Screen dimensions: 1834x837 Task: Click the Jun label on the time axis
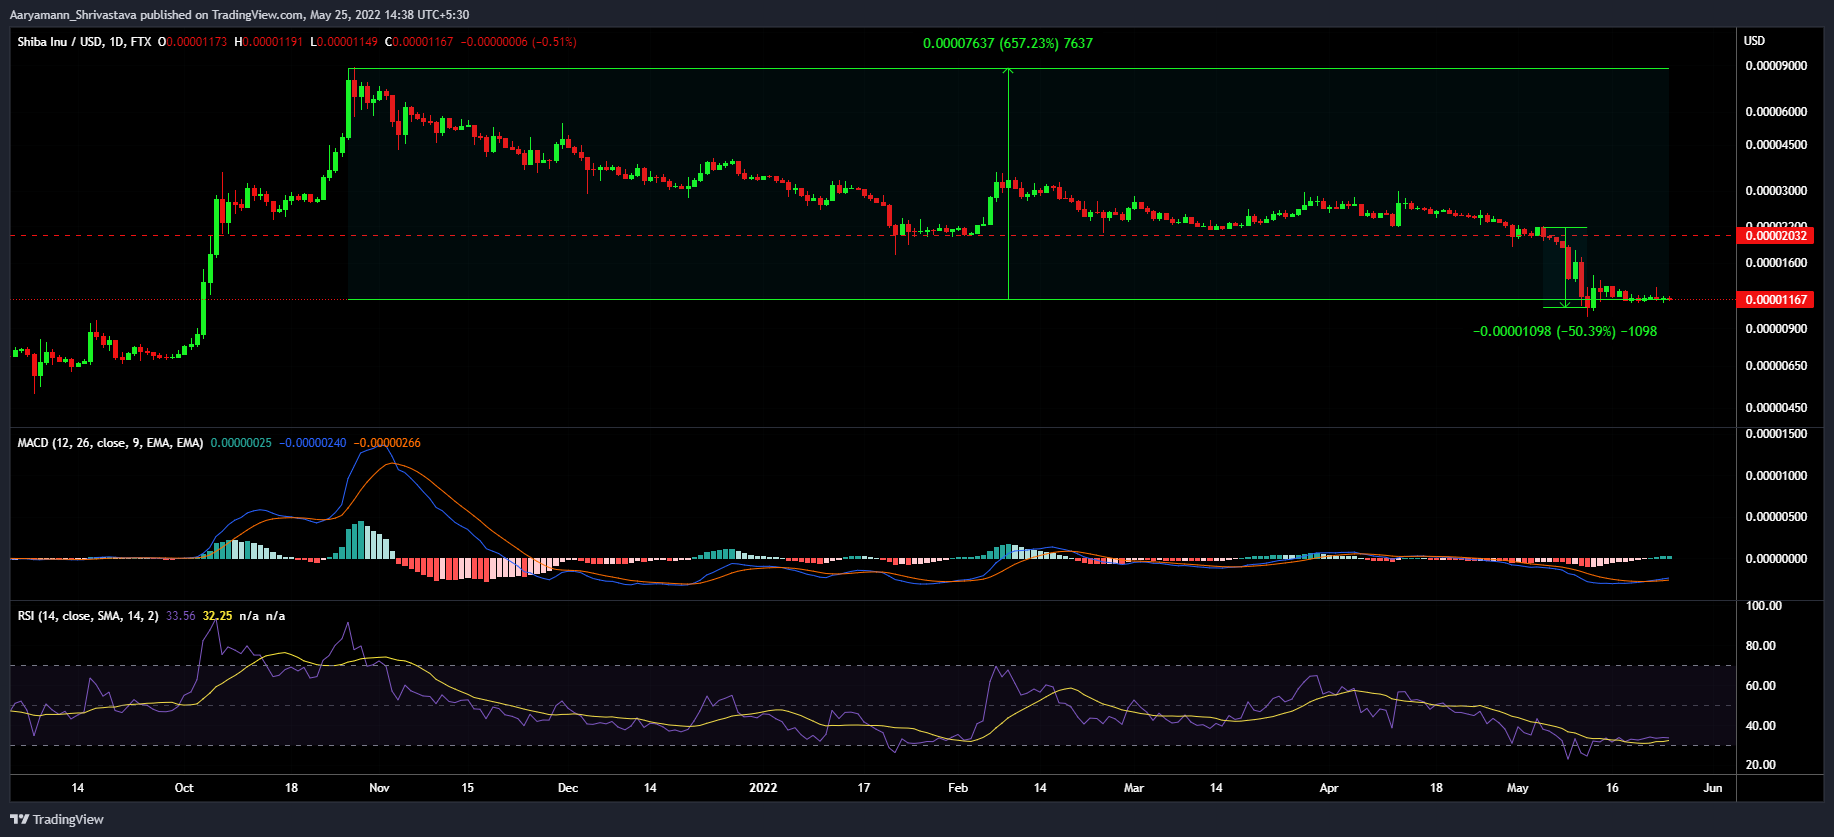point(1712,788)
